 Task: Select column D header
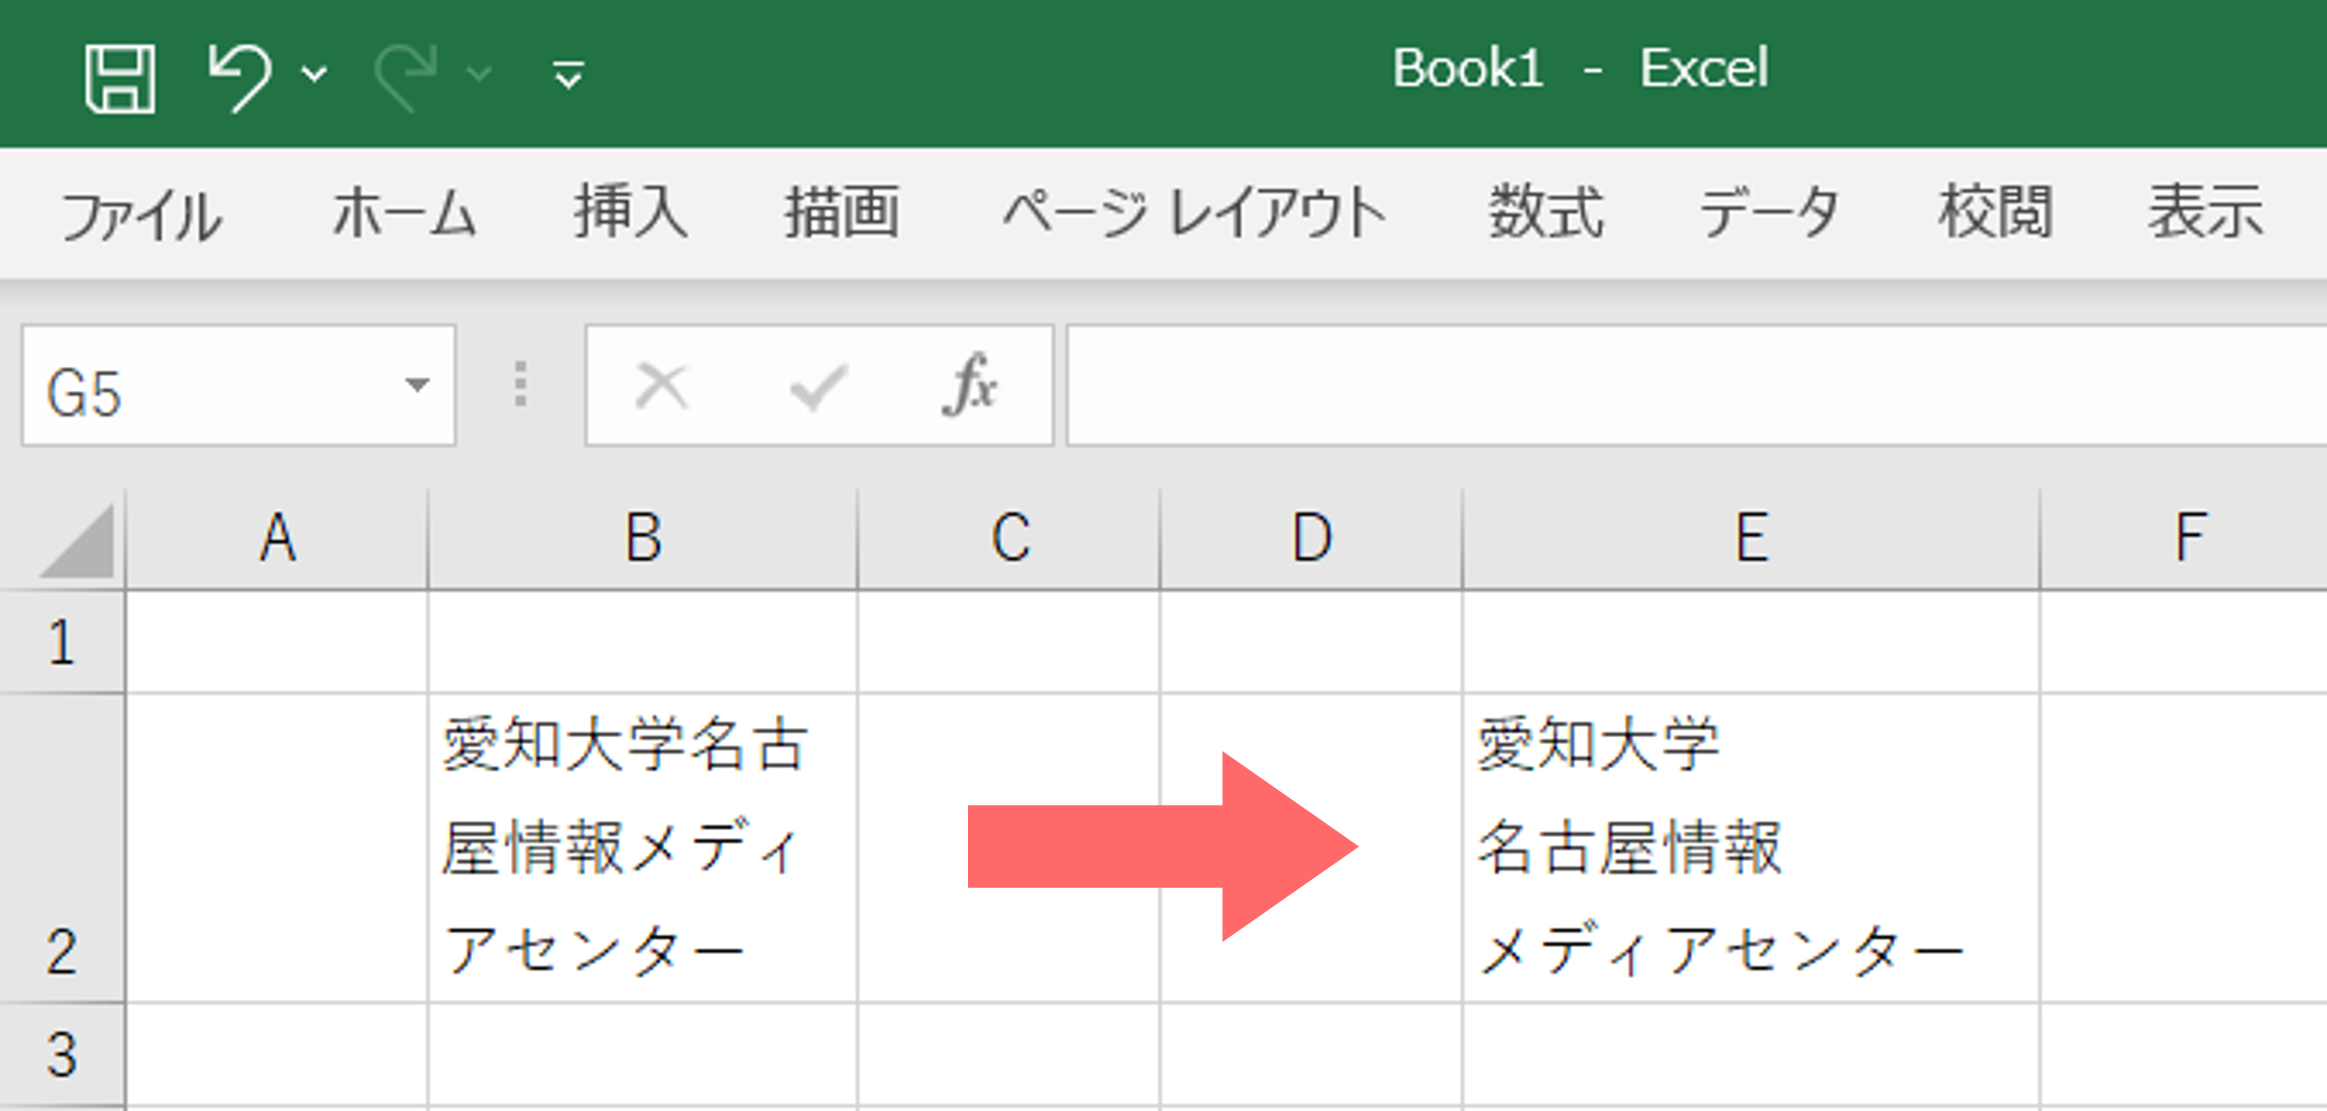(x=1311, y=539)
